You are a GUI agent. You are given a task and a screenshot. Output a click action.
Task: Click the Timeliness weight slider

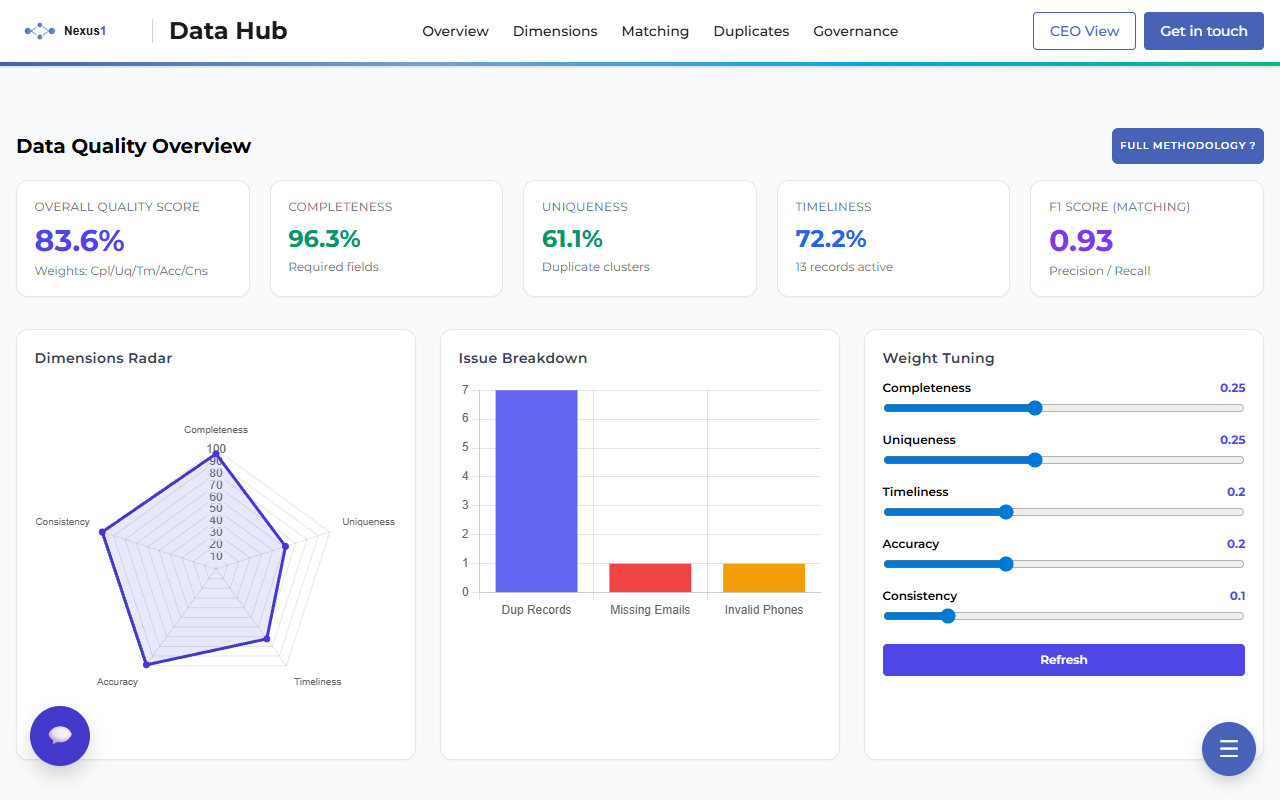tap(1005, 511)
